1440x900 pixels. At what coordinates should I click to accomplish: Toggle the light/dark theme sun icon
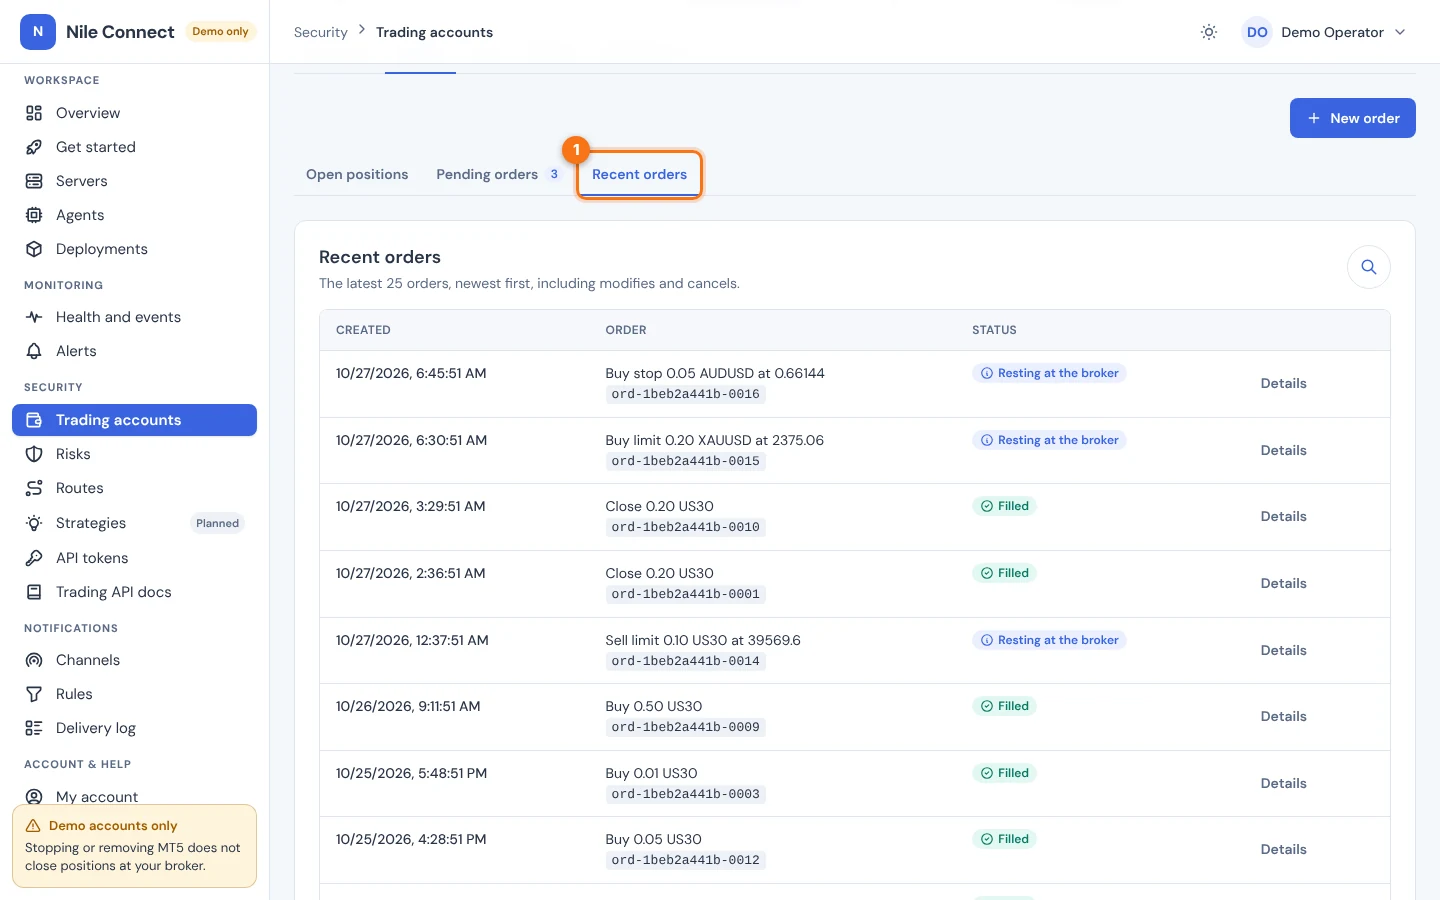(1209, 32)
